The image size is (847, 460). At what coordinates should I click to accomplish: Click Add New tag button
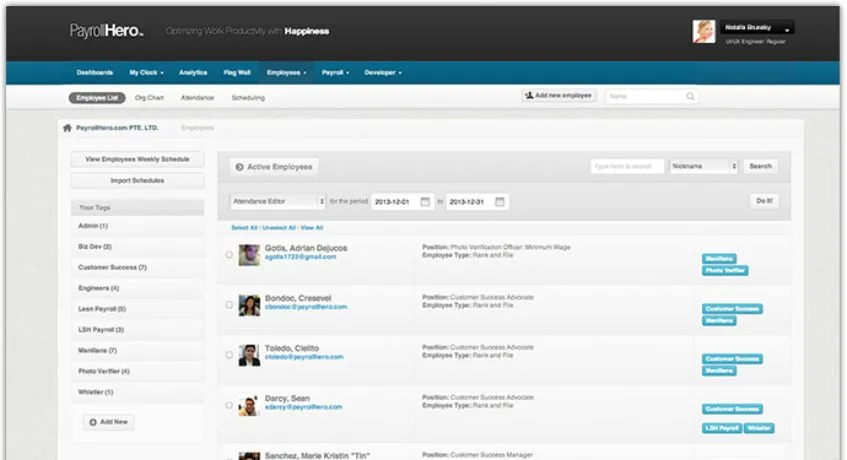click(x=109, y=422)
